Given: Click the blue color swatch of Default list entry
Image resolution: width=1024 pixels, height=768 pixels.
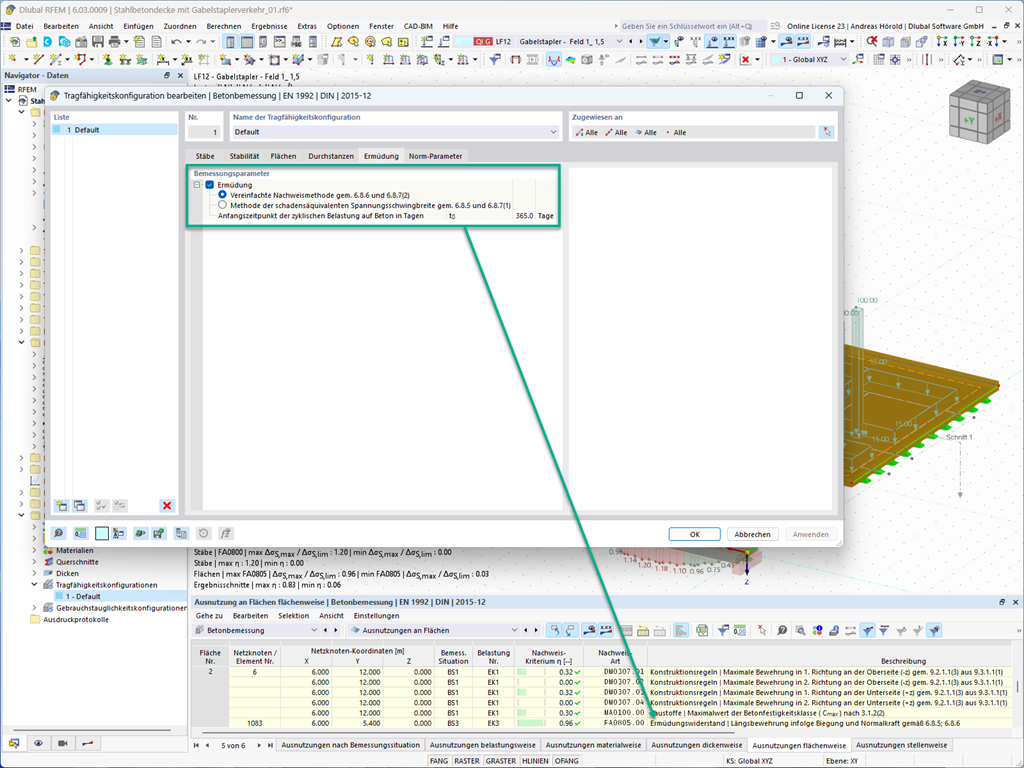Looking at the screenshot, I should 57,130.
